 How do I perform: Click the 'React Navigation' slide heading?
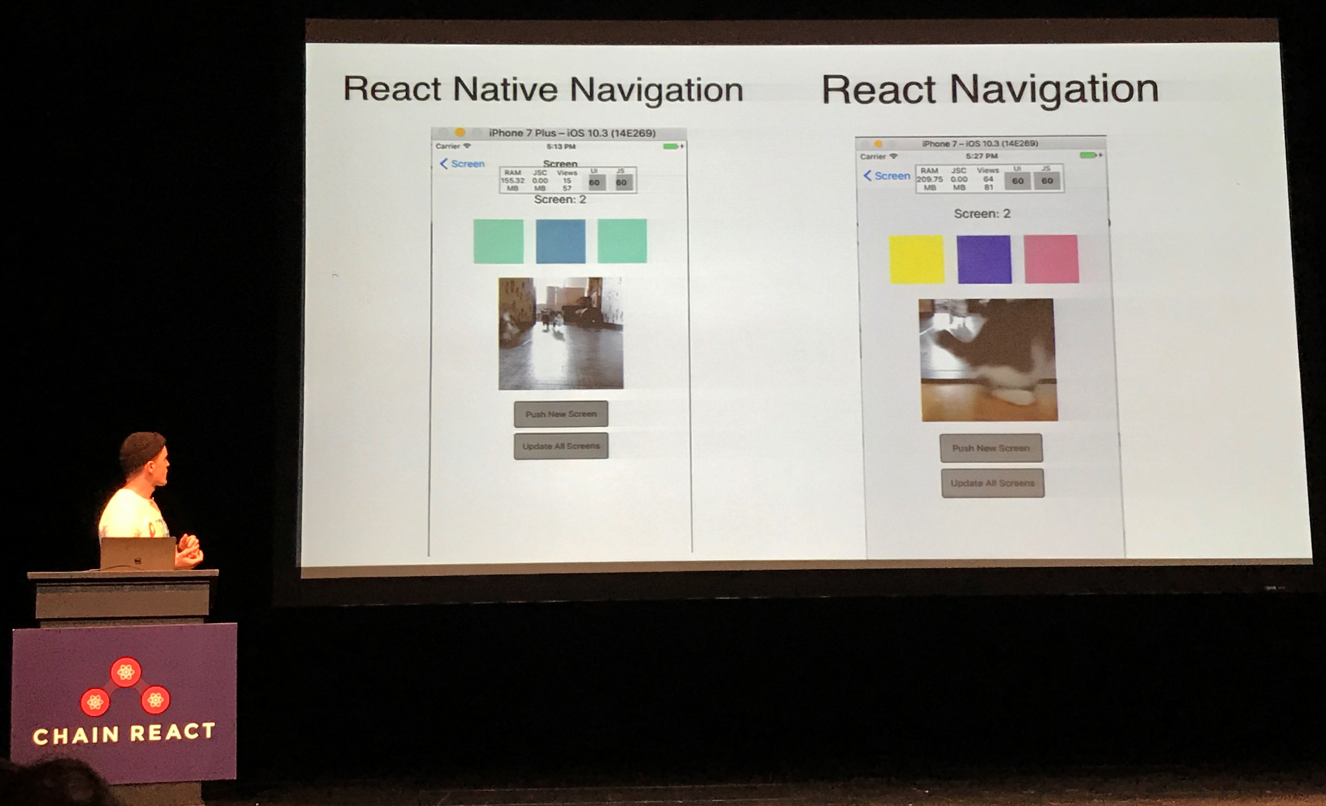tap(990, 89)
